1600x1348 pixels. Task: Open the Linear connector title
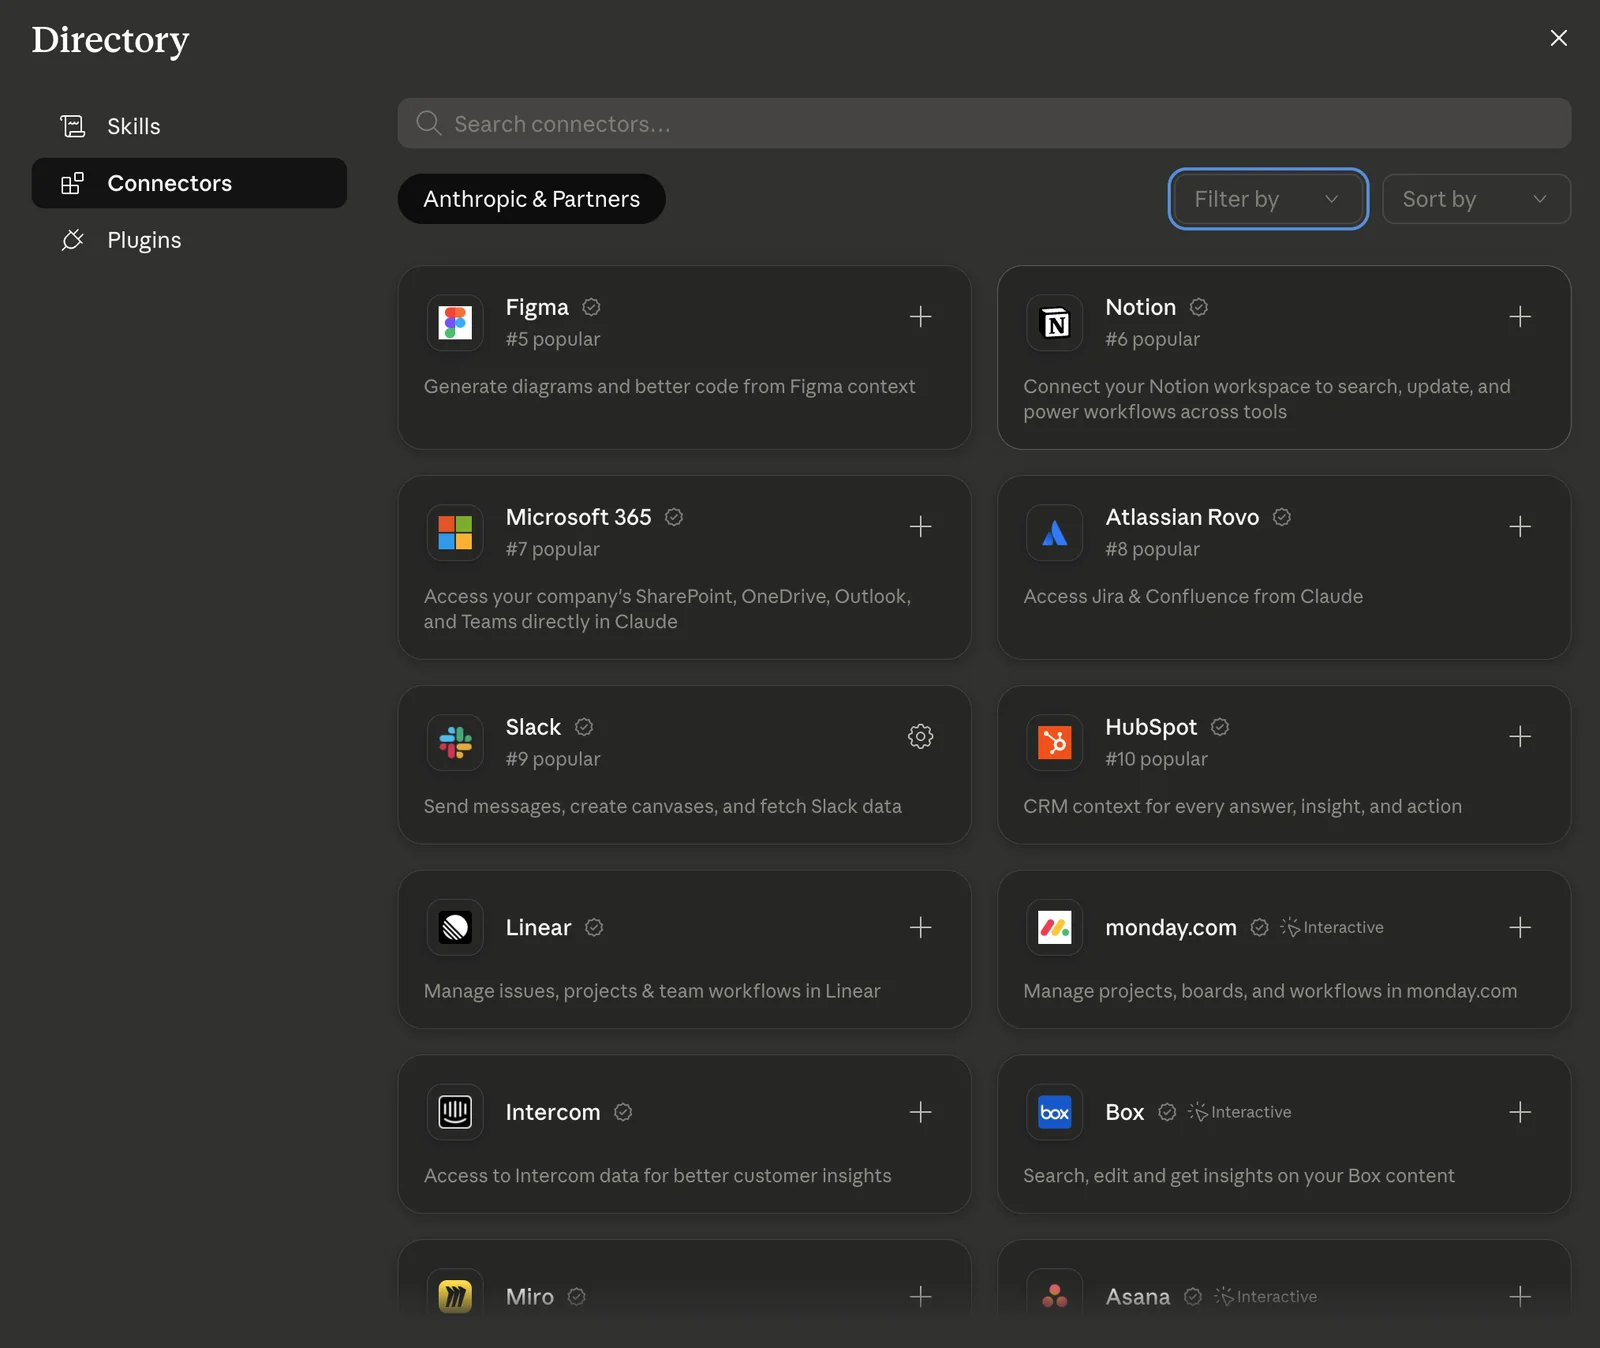click(x=538, y=927)
